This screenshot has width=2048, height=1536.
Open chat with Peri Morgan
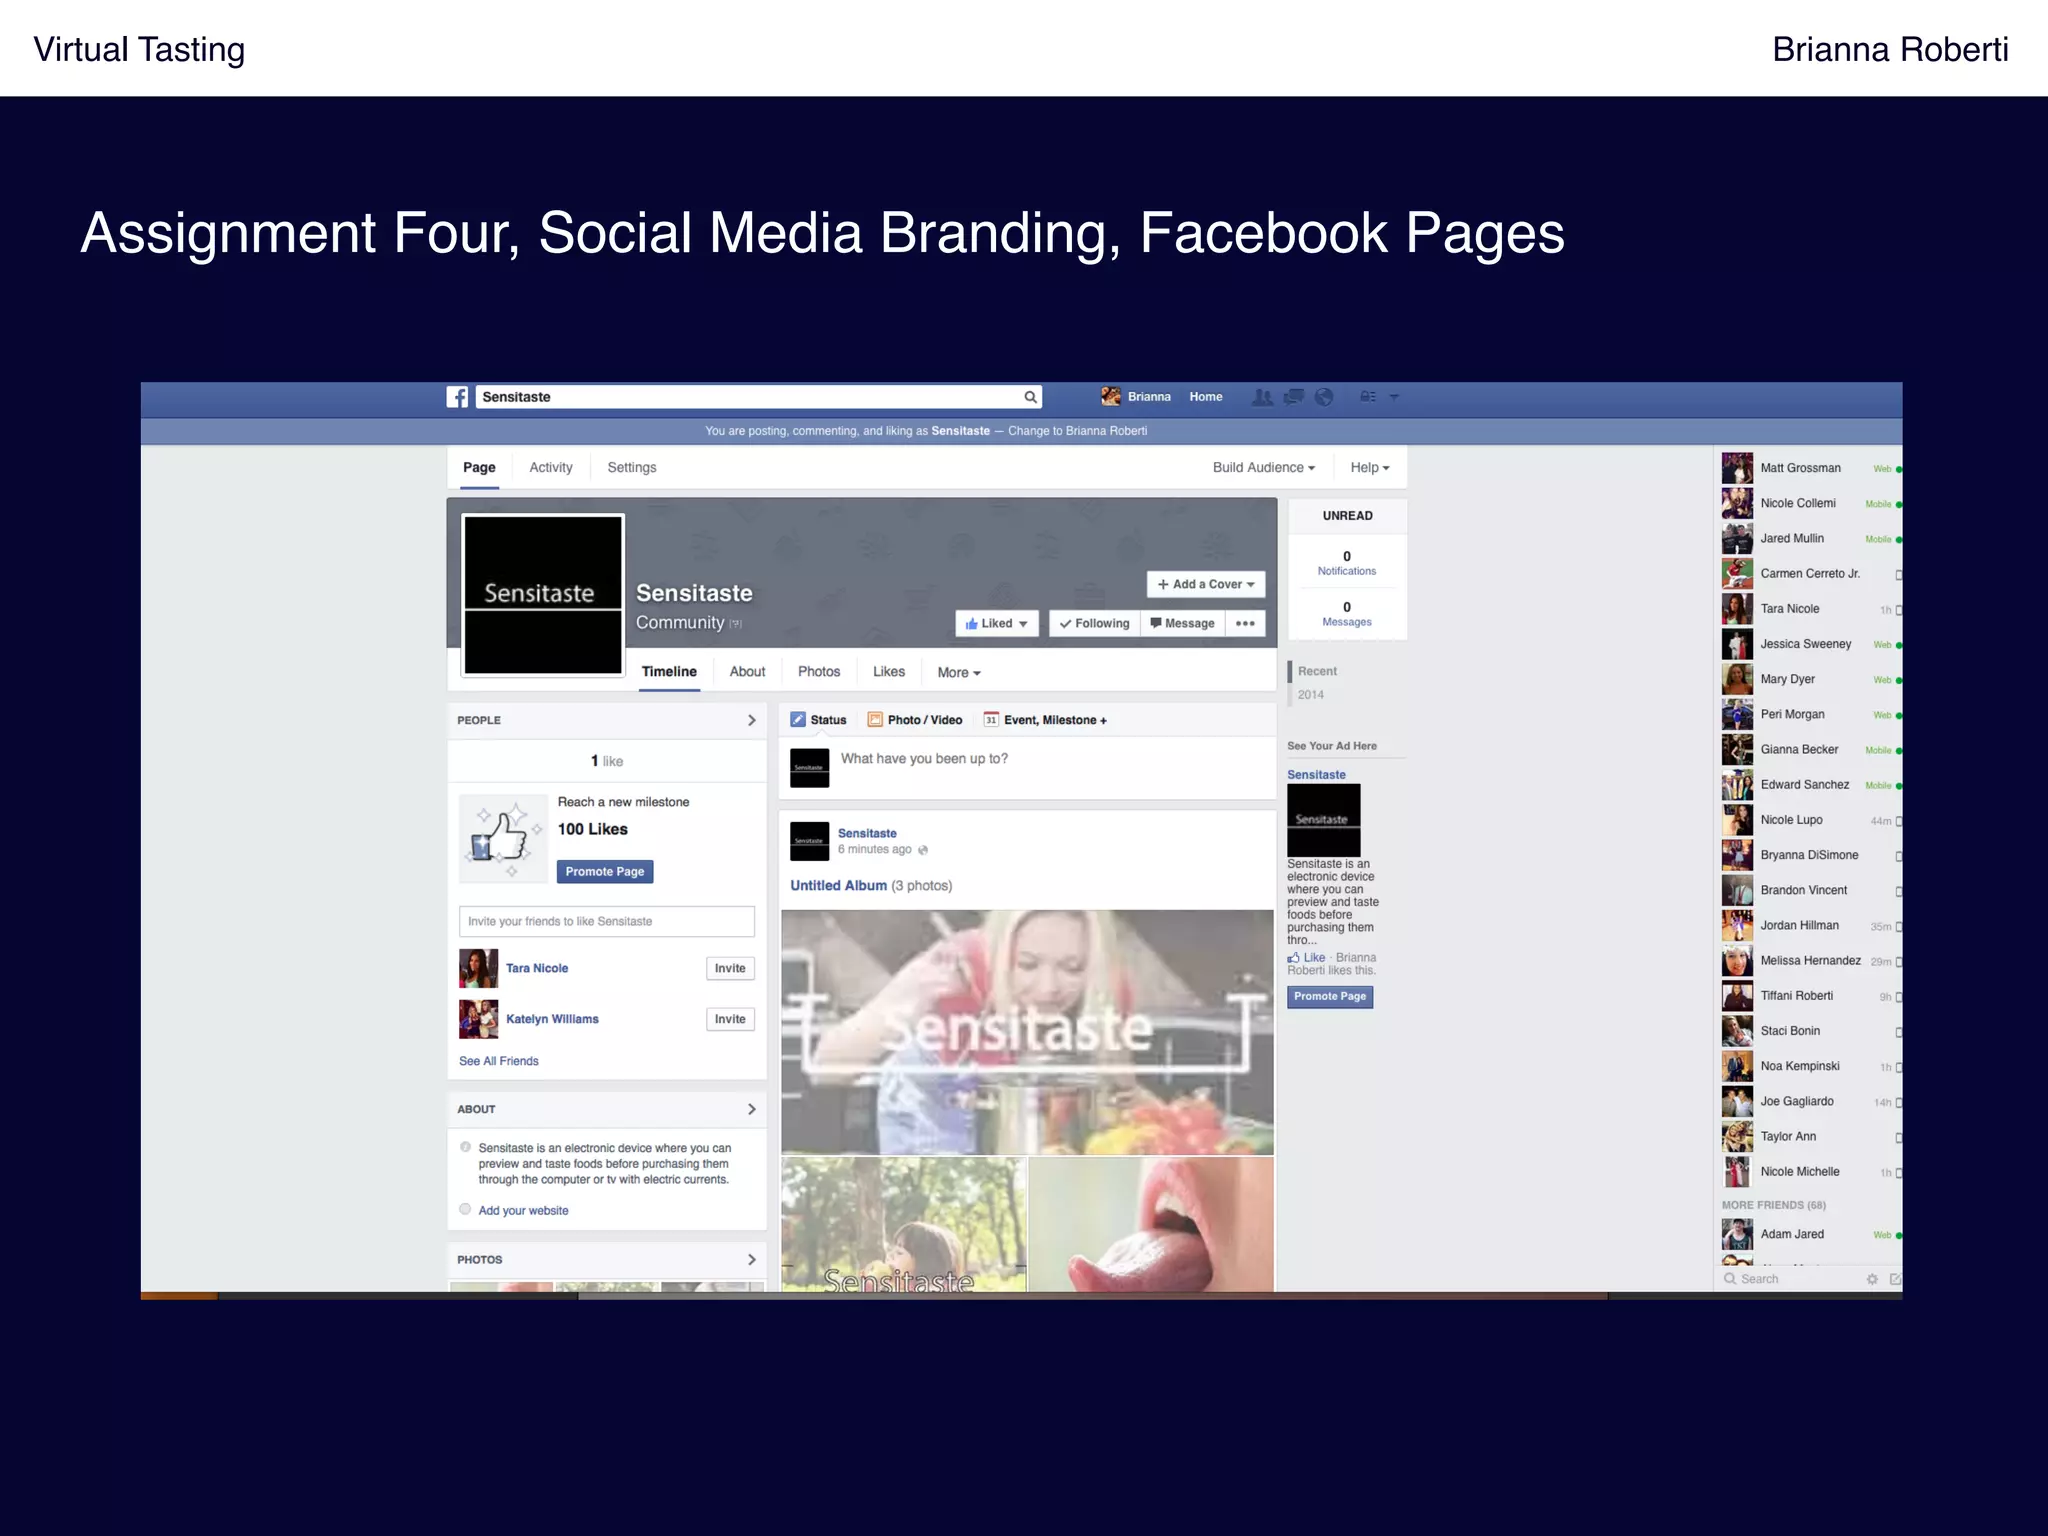[x=1811, y=714]
